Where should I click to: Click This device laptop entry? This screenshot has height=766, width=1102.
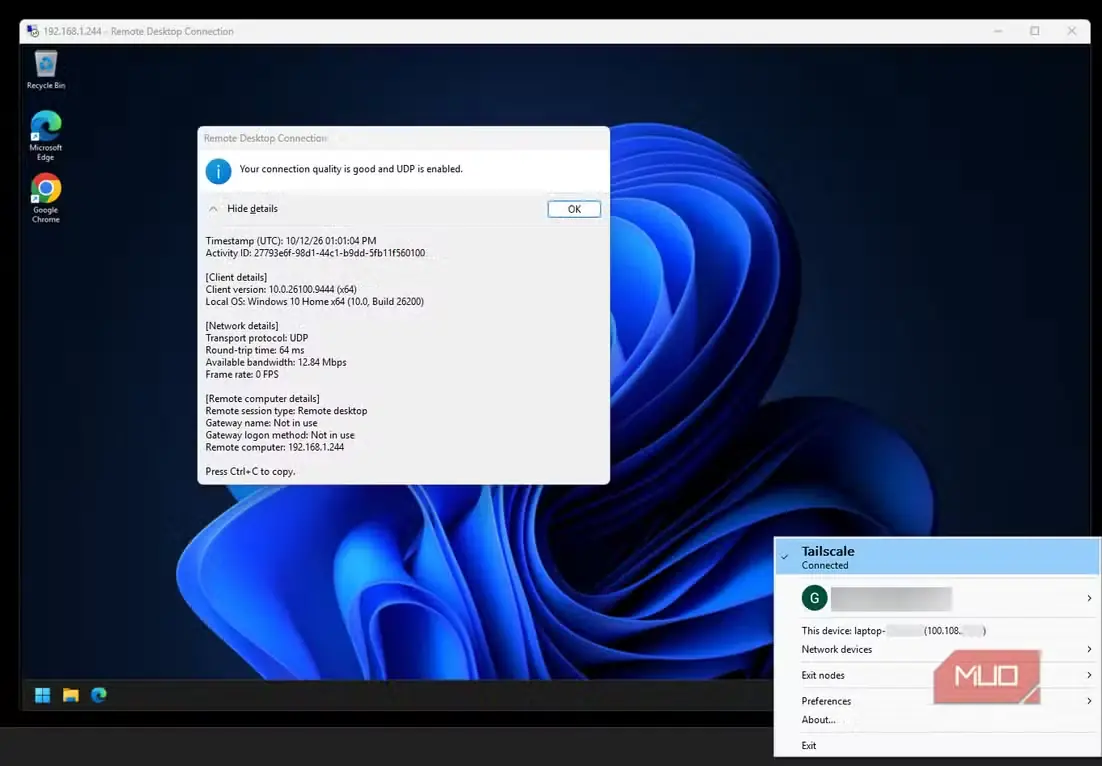[893, 630]
